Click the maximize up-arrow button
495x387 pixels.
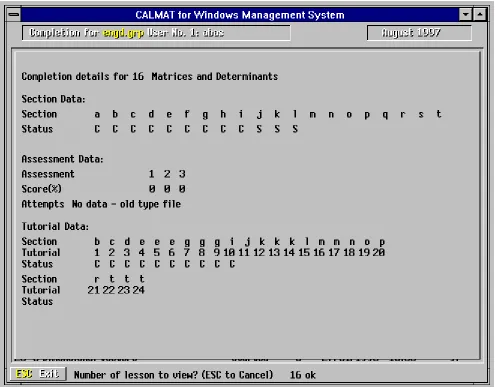tap(480, 15)
